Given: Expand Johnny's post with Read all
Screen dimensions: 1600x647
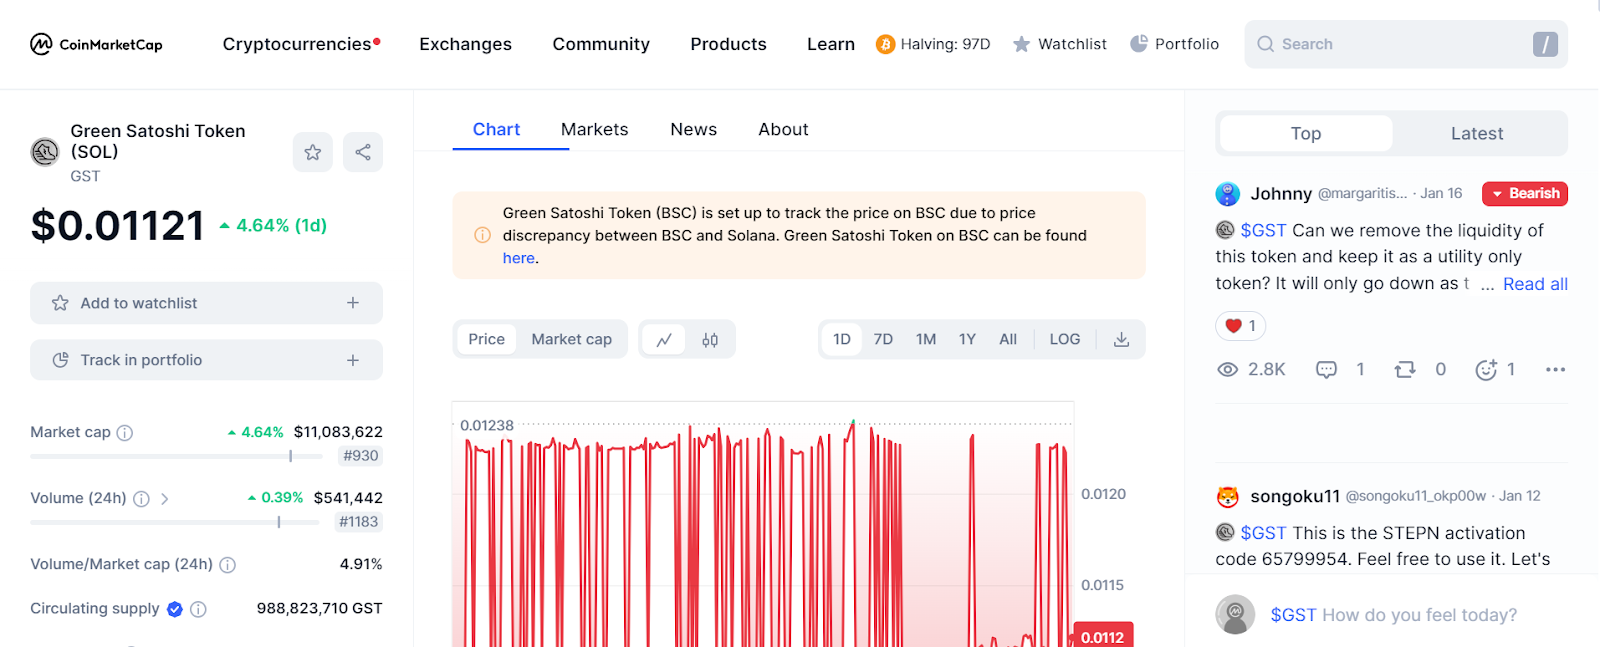Looking at the screenshot, I should (x=1535, y=284).
